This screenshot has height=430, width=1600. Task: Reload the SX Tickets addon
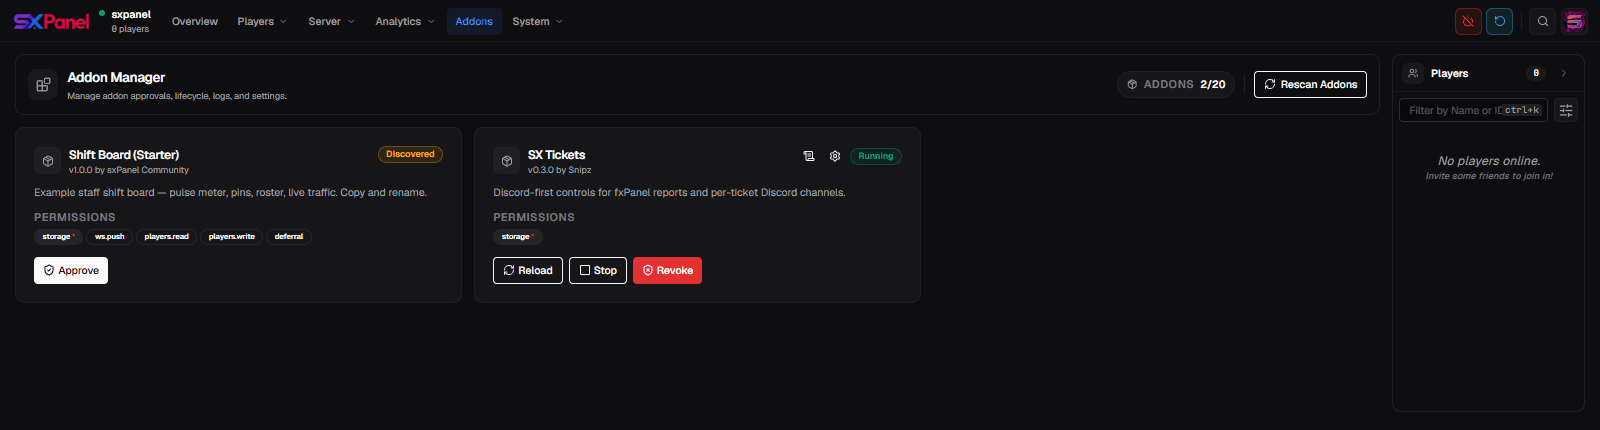pyautogui.click(x=528, y=270)
